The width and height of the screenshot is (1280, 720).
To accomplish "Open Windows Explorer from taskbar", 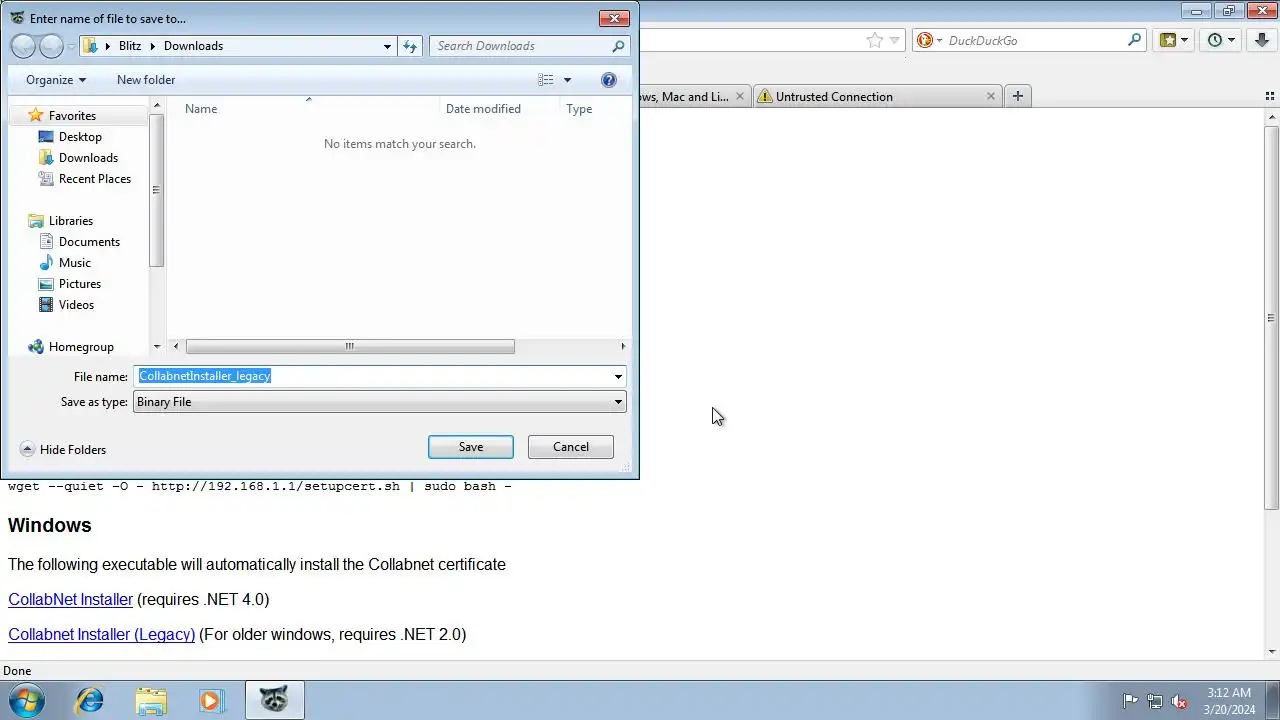I will 151,700.
